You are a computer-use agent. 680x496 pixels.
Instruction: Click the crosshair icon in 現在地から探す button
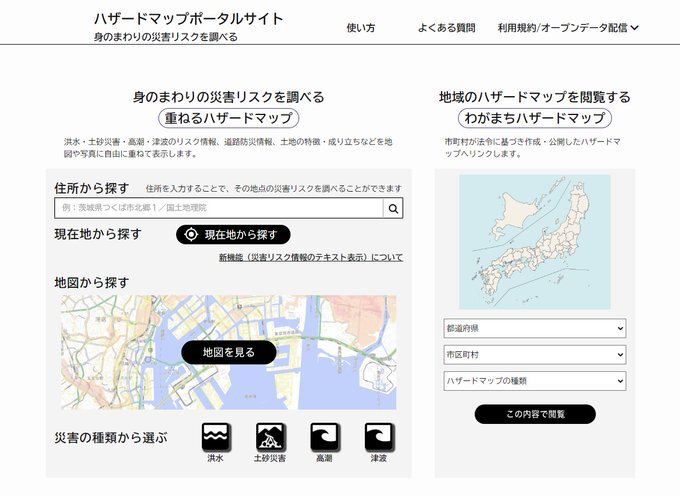pyautogui.click(x=191, y=235)
